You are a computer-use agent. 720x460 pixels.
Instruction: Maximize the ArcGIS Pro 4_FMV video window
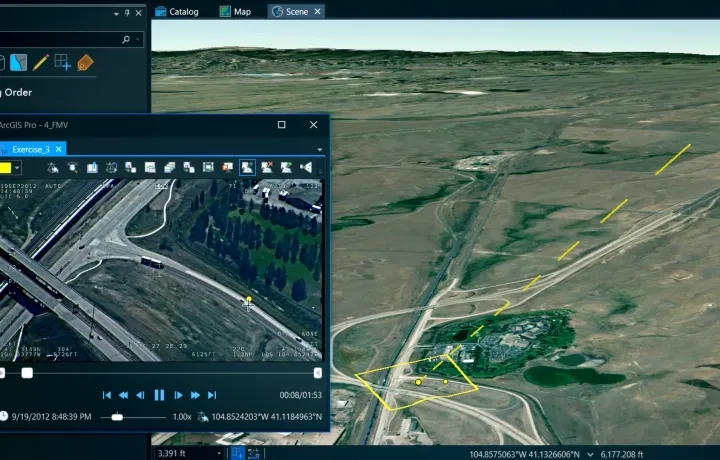pyautogui.click(x=281, y=125)
